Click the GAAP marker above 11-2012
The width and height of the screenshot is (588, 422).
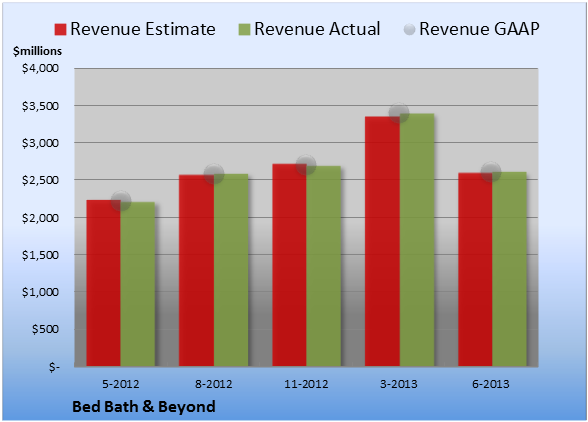[306, 165]
